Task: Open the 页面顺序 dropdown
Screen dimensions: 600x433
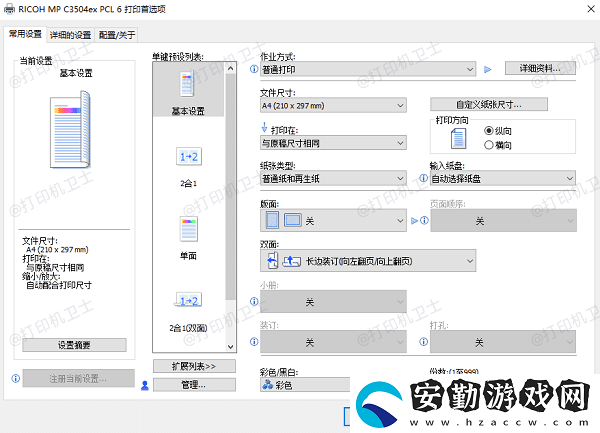Action: [503, 220]
